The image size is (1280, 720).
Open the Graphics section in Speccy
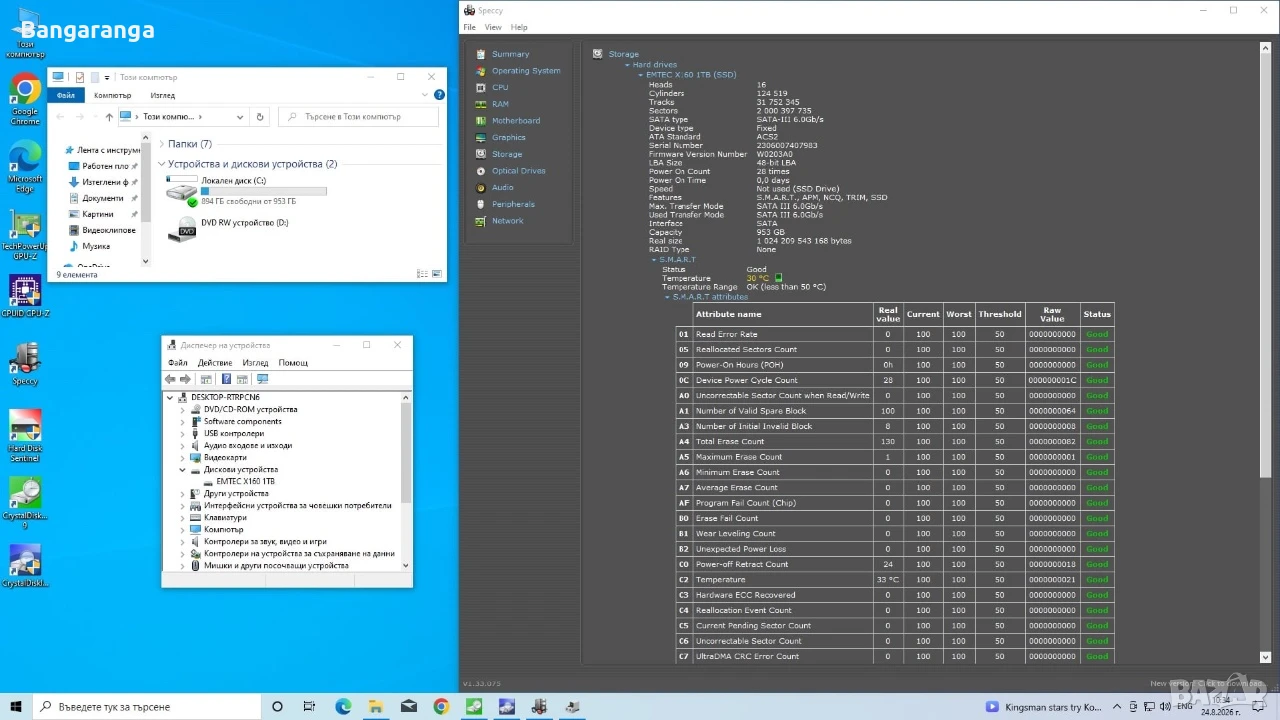[509, 137]
